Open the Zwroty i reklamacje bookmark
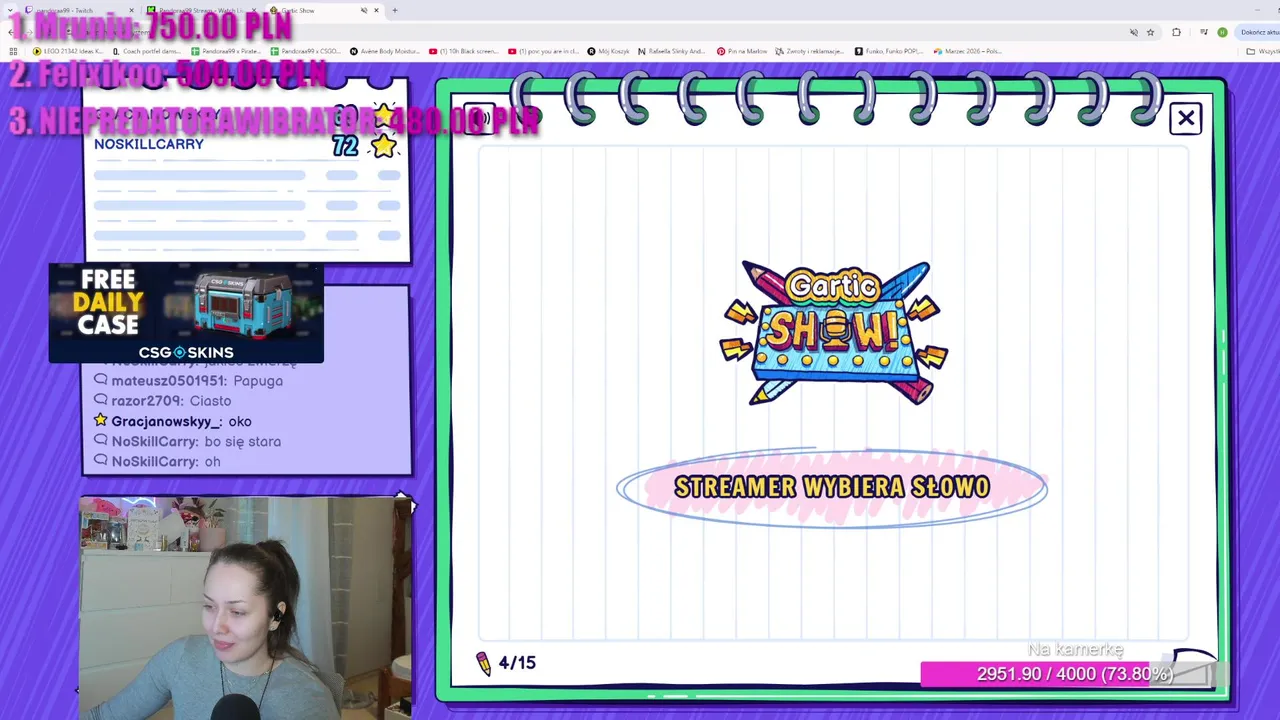This screenshot has height=720, width=1280. pos(811,51)
